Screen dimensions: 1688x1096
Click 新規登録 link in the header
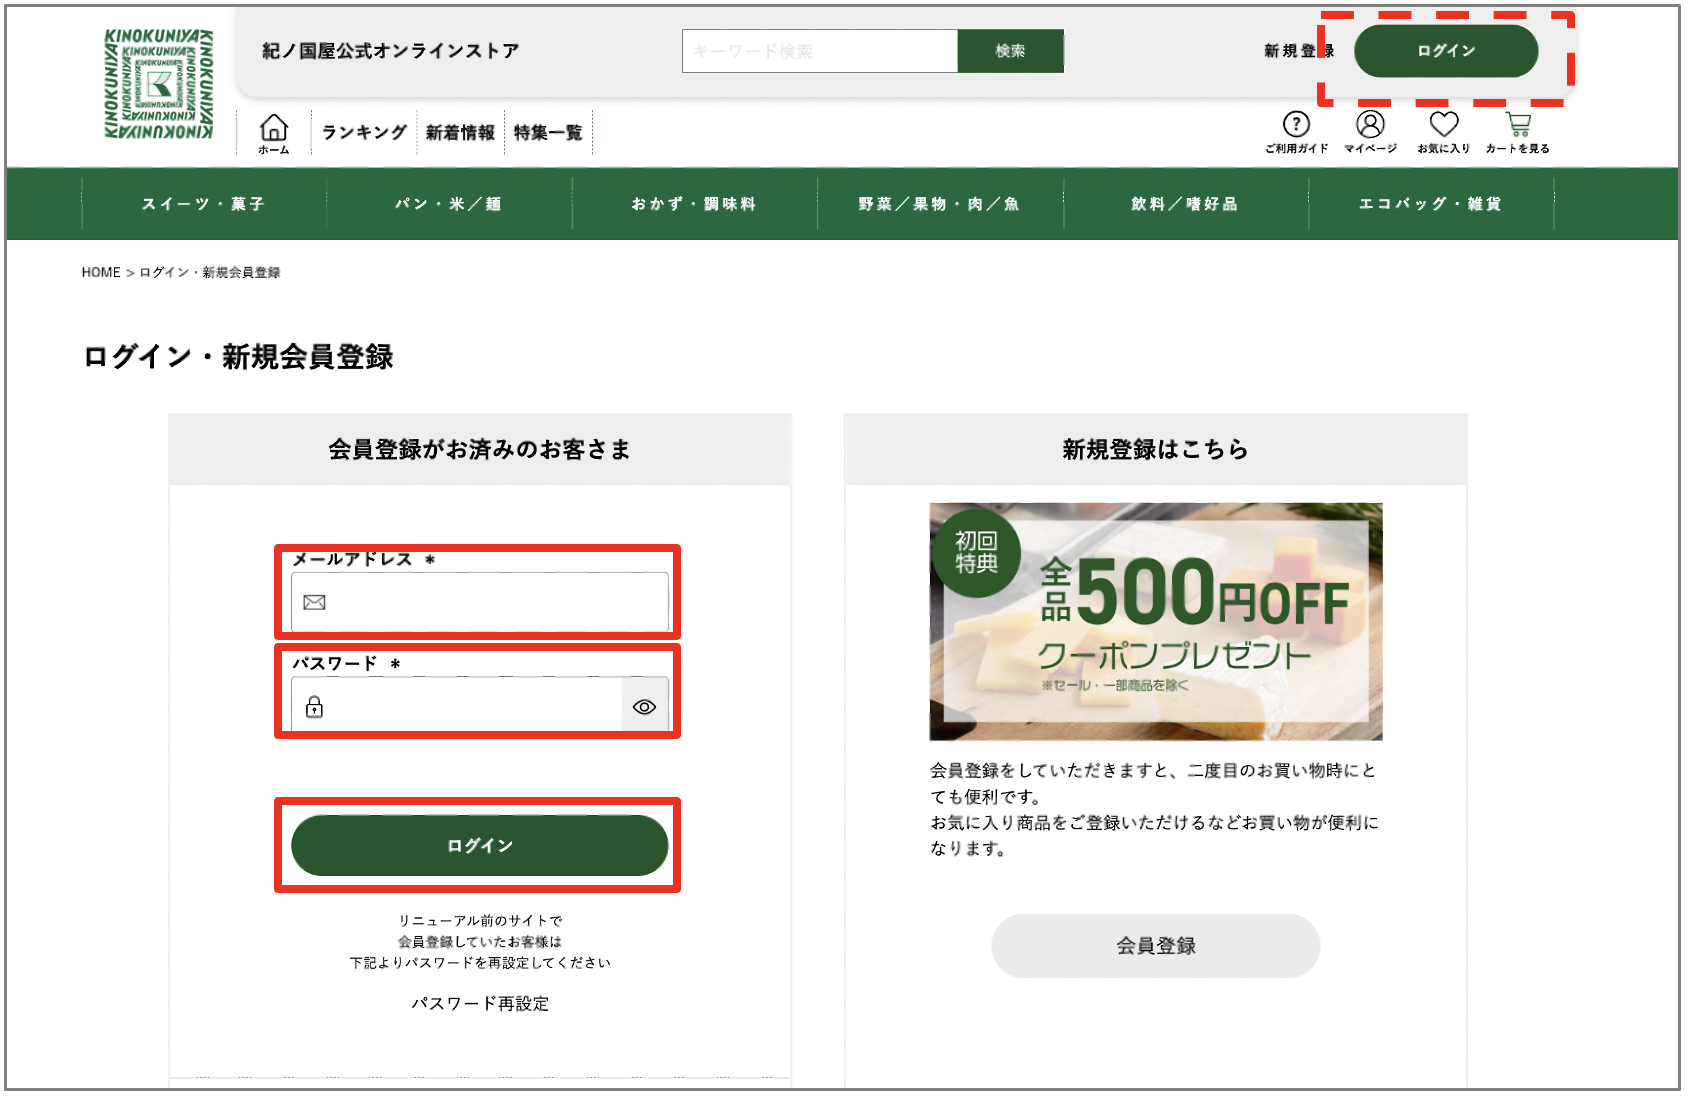[1297, 50]
